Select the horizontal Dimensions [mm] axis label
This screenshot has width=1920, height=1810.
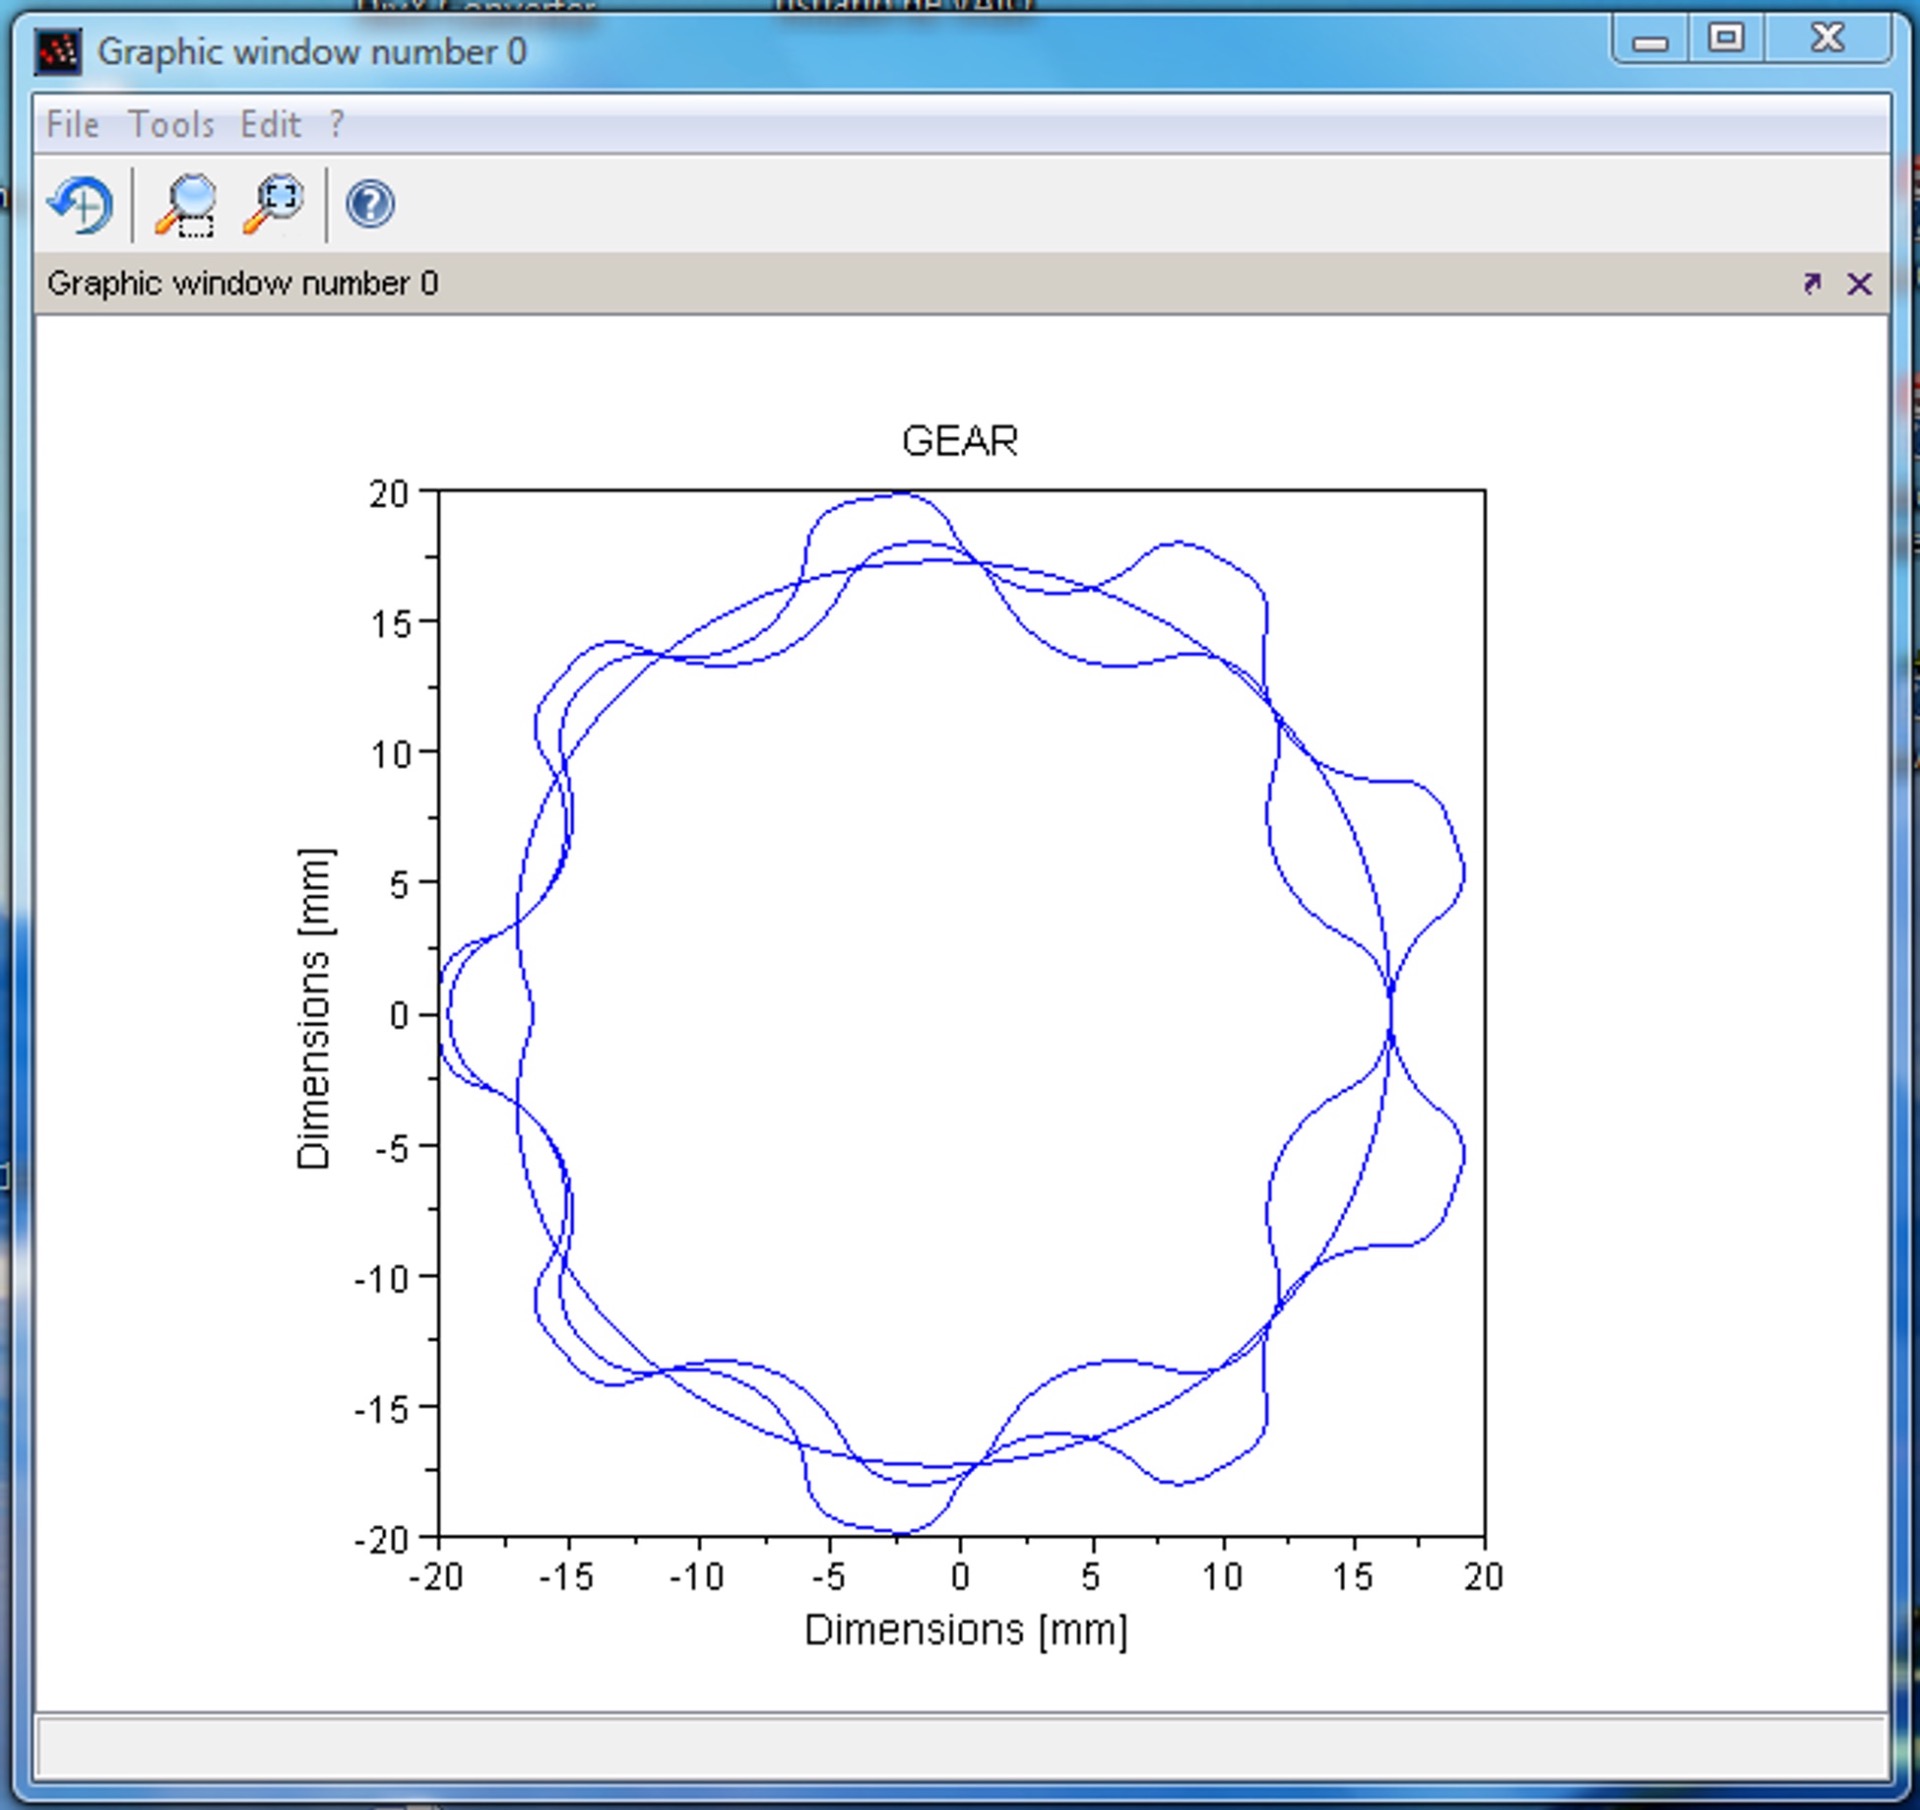pyautogui.click(x=965, y=1630)
